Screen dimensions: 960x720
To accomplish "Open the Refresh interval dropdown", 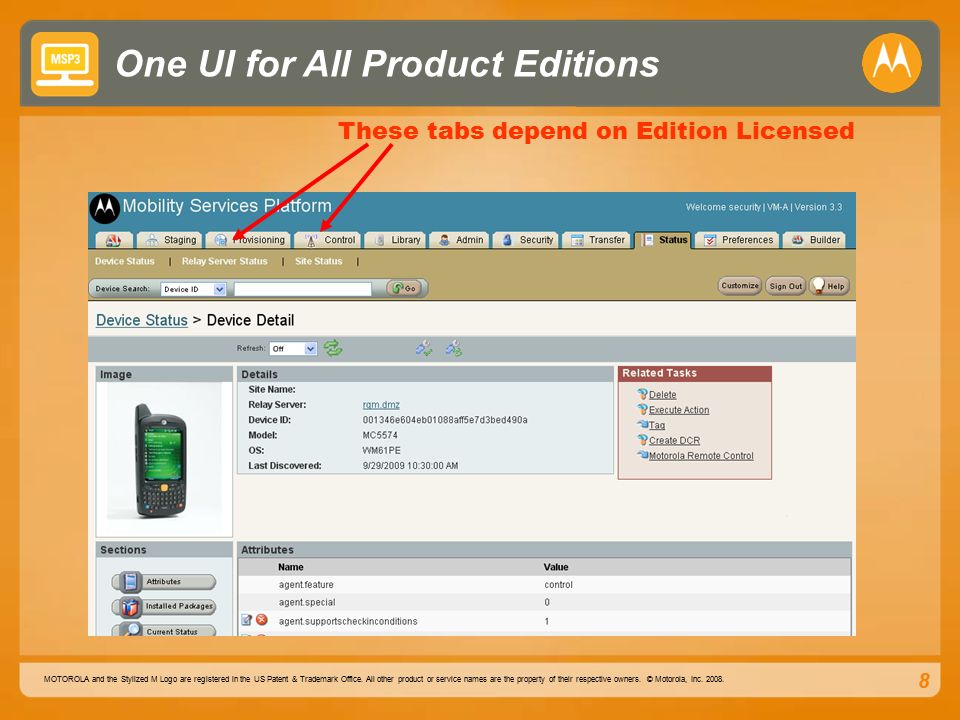I will click(x=293, y=348).
